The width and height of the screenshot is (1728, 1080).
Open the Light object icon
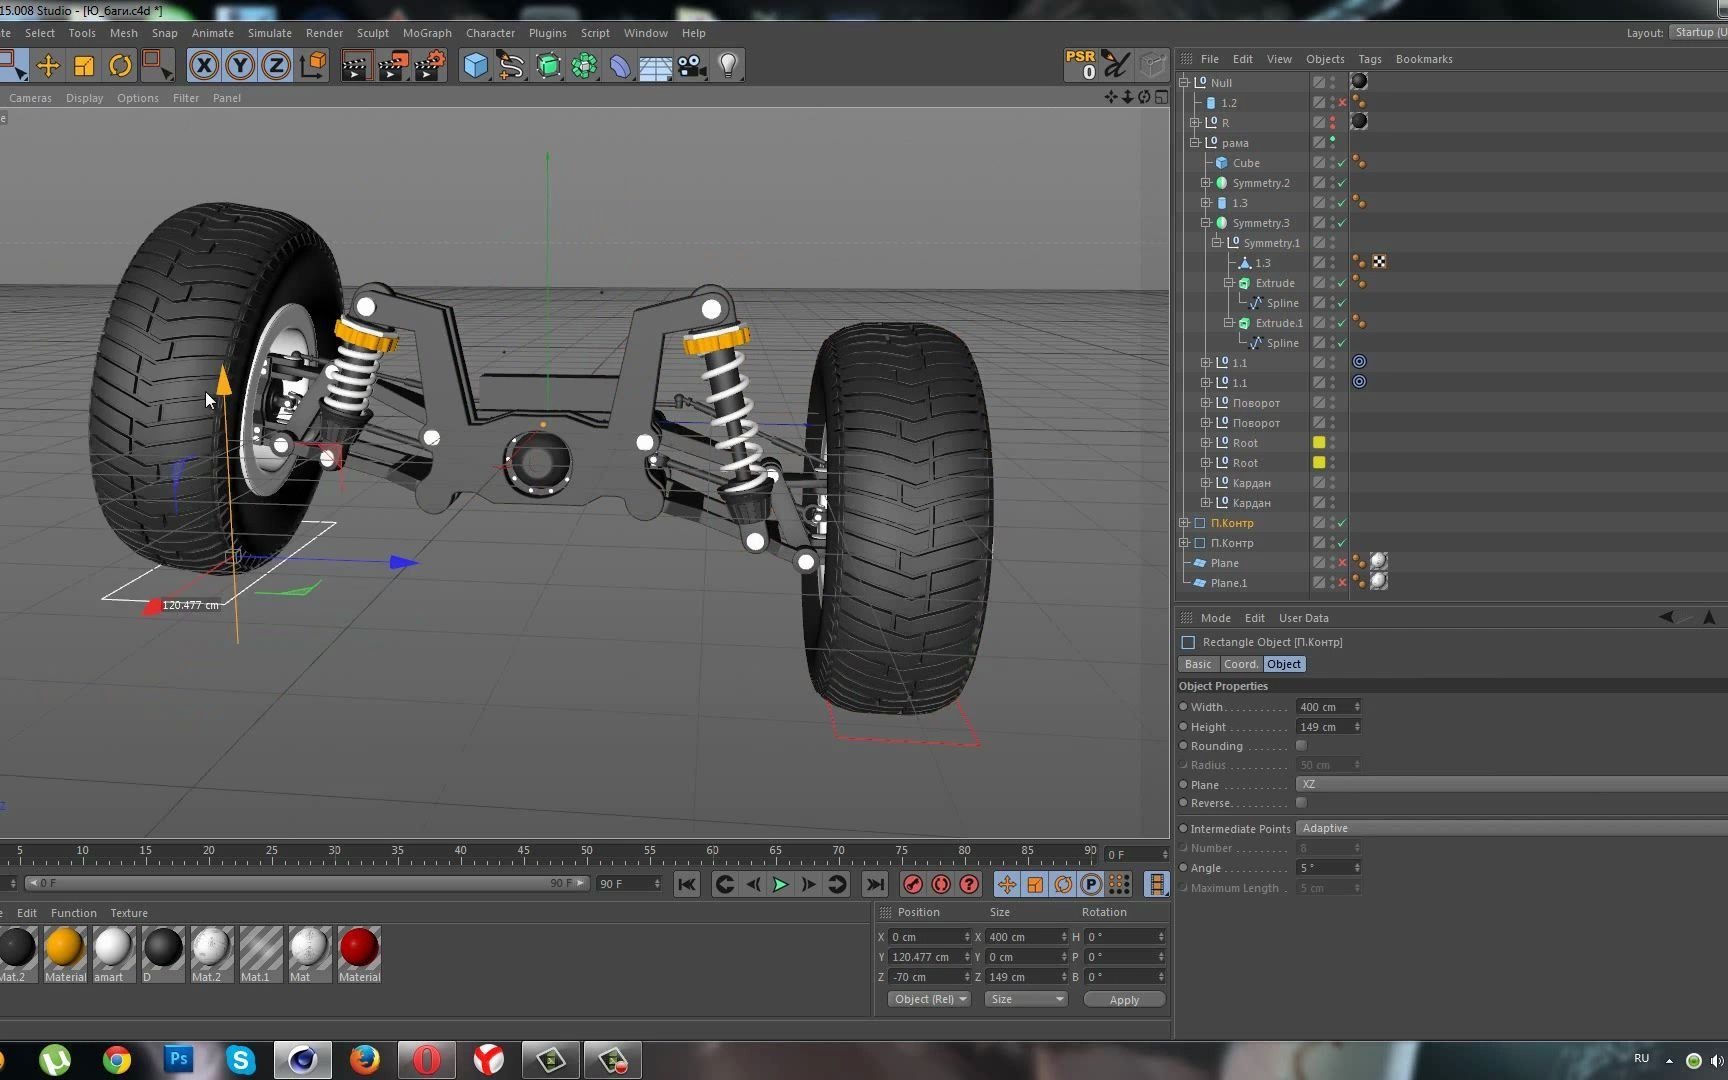pyautogui.click(x=728, y=65)
